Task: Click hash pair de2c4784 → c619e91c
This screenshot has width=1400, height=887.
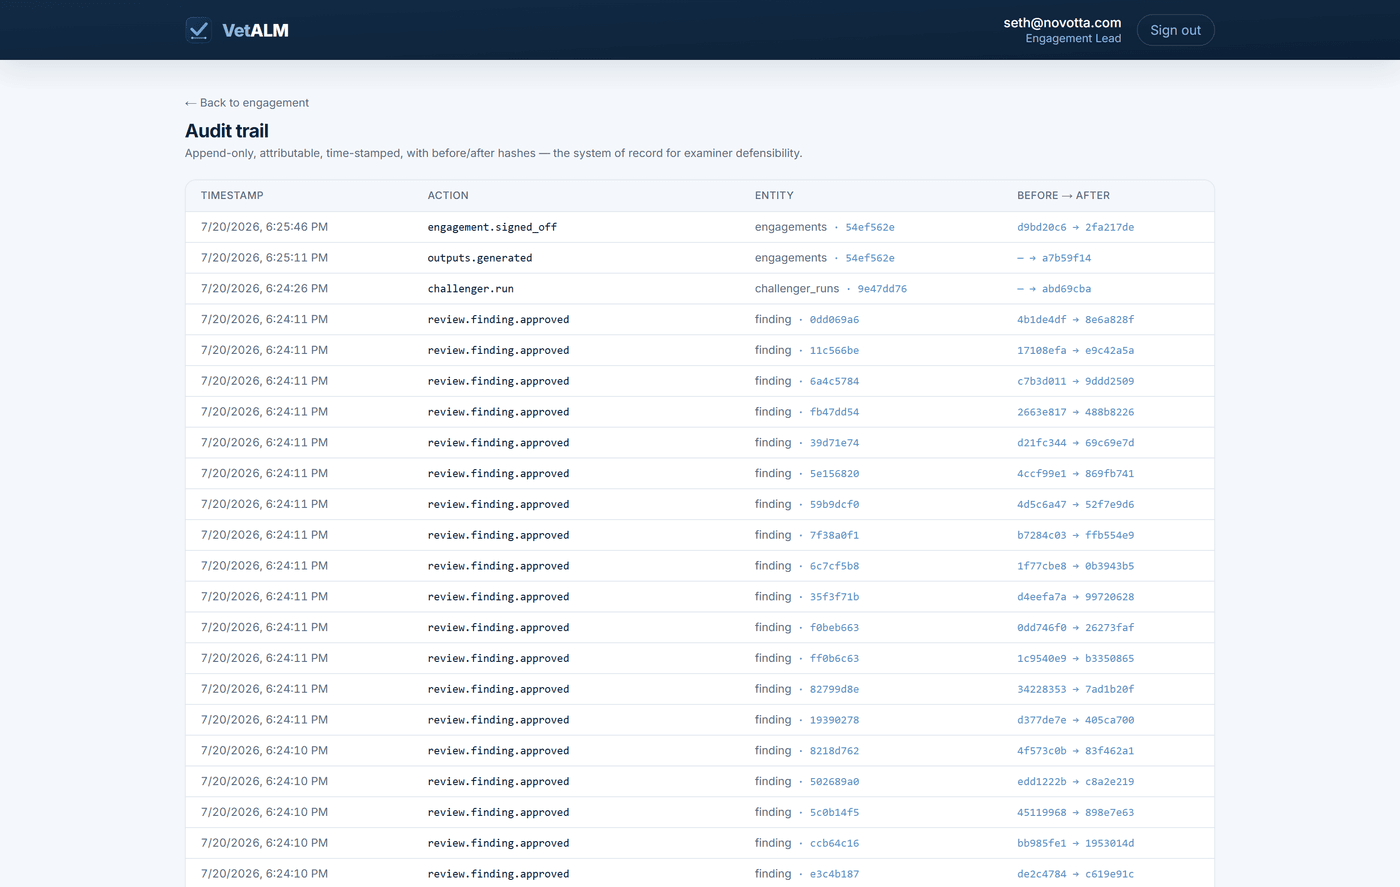Action: point(1075,874)
